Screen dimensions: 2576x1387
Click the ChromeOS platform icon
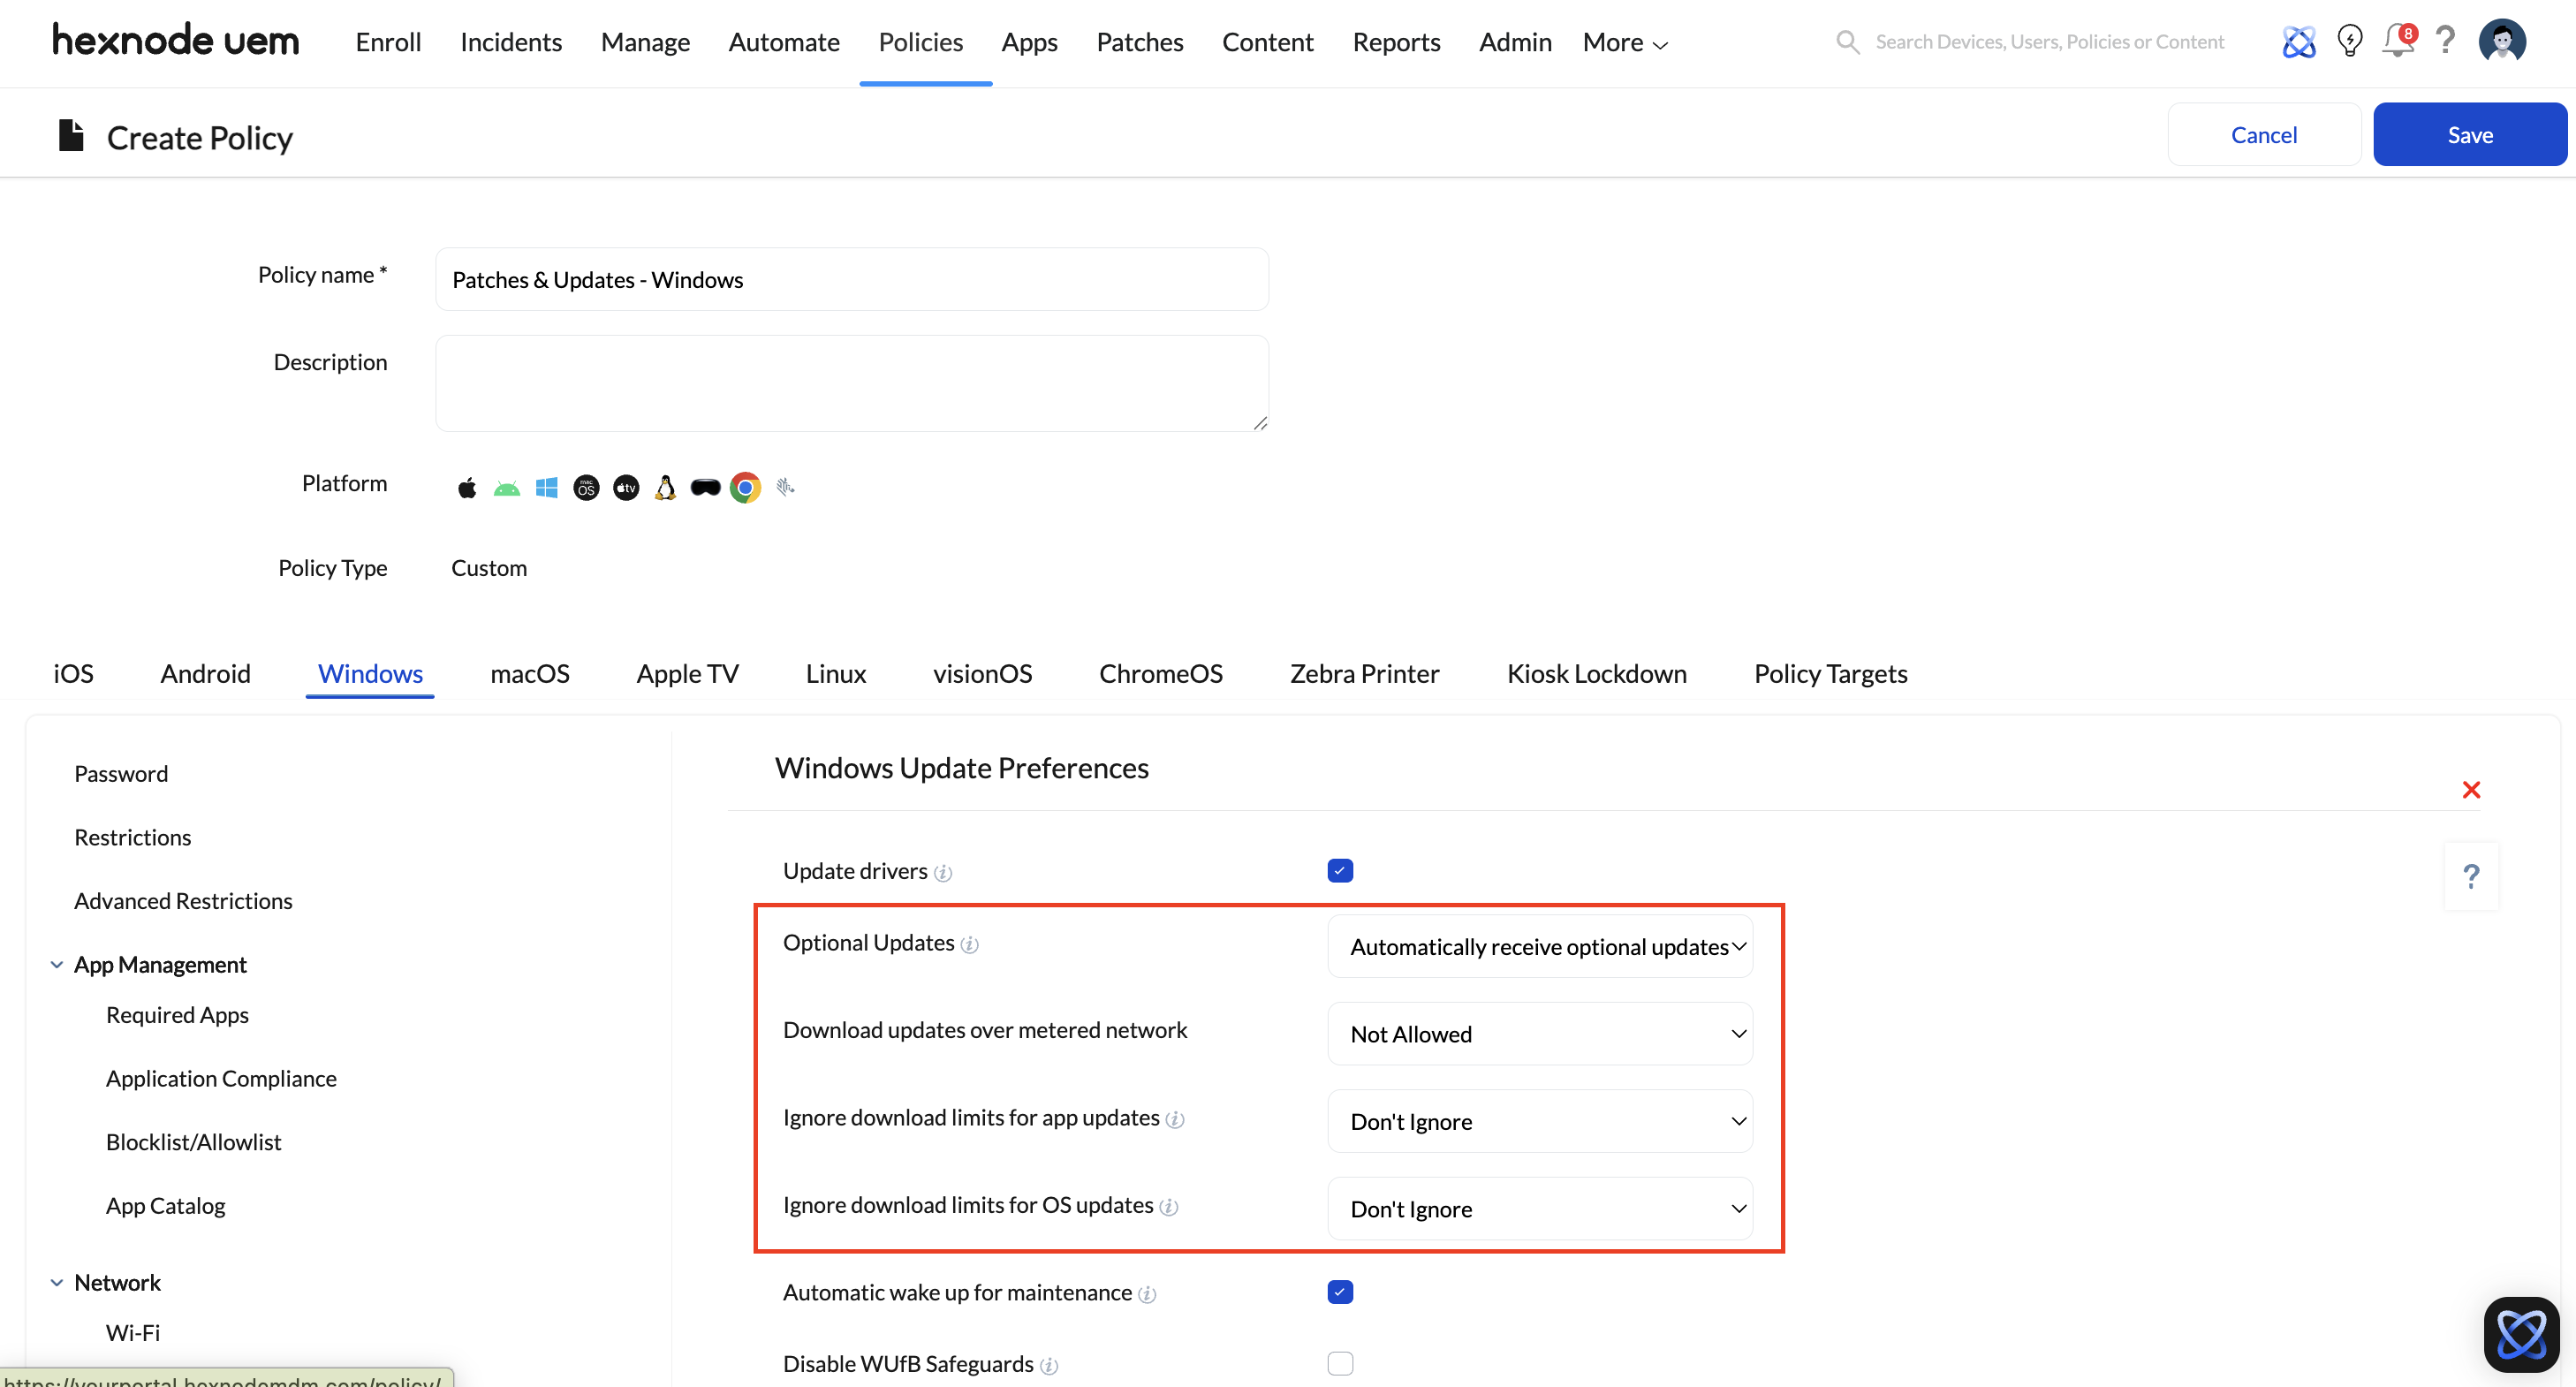coord(745,487)
